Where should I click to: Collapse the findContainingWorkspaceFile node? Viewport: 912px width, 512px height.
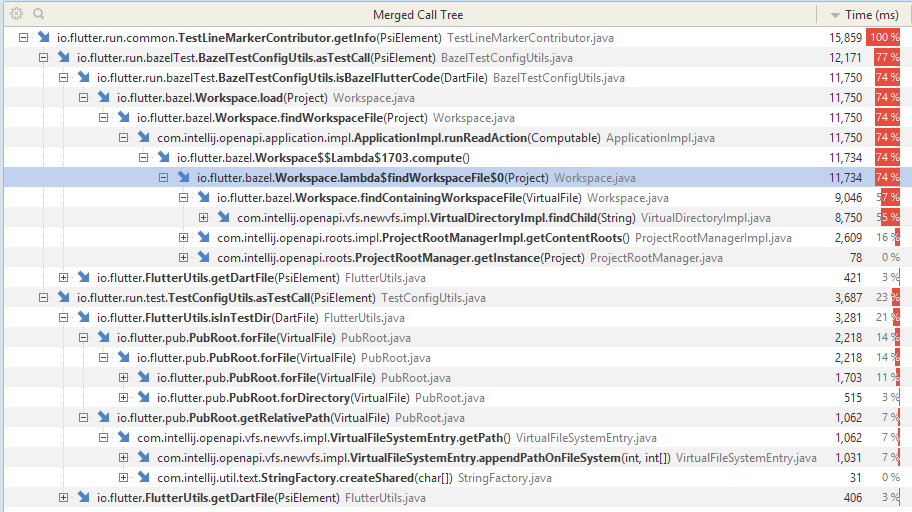coord(183,198)
